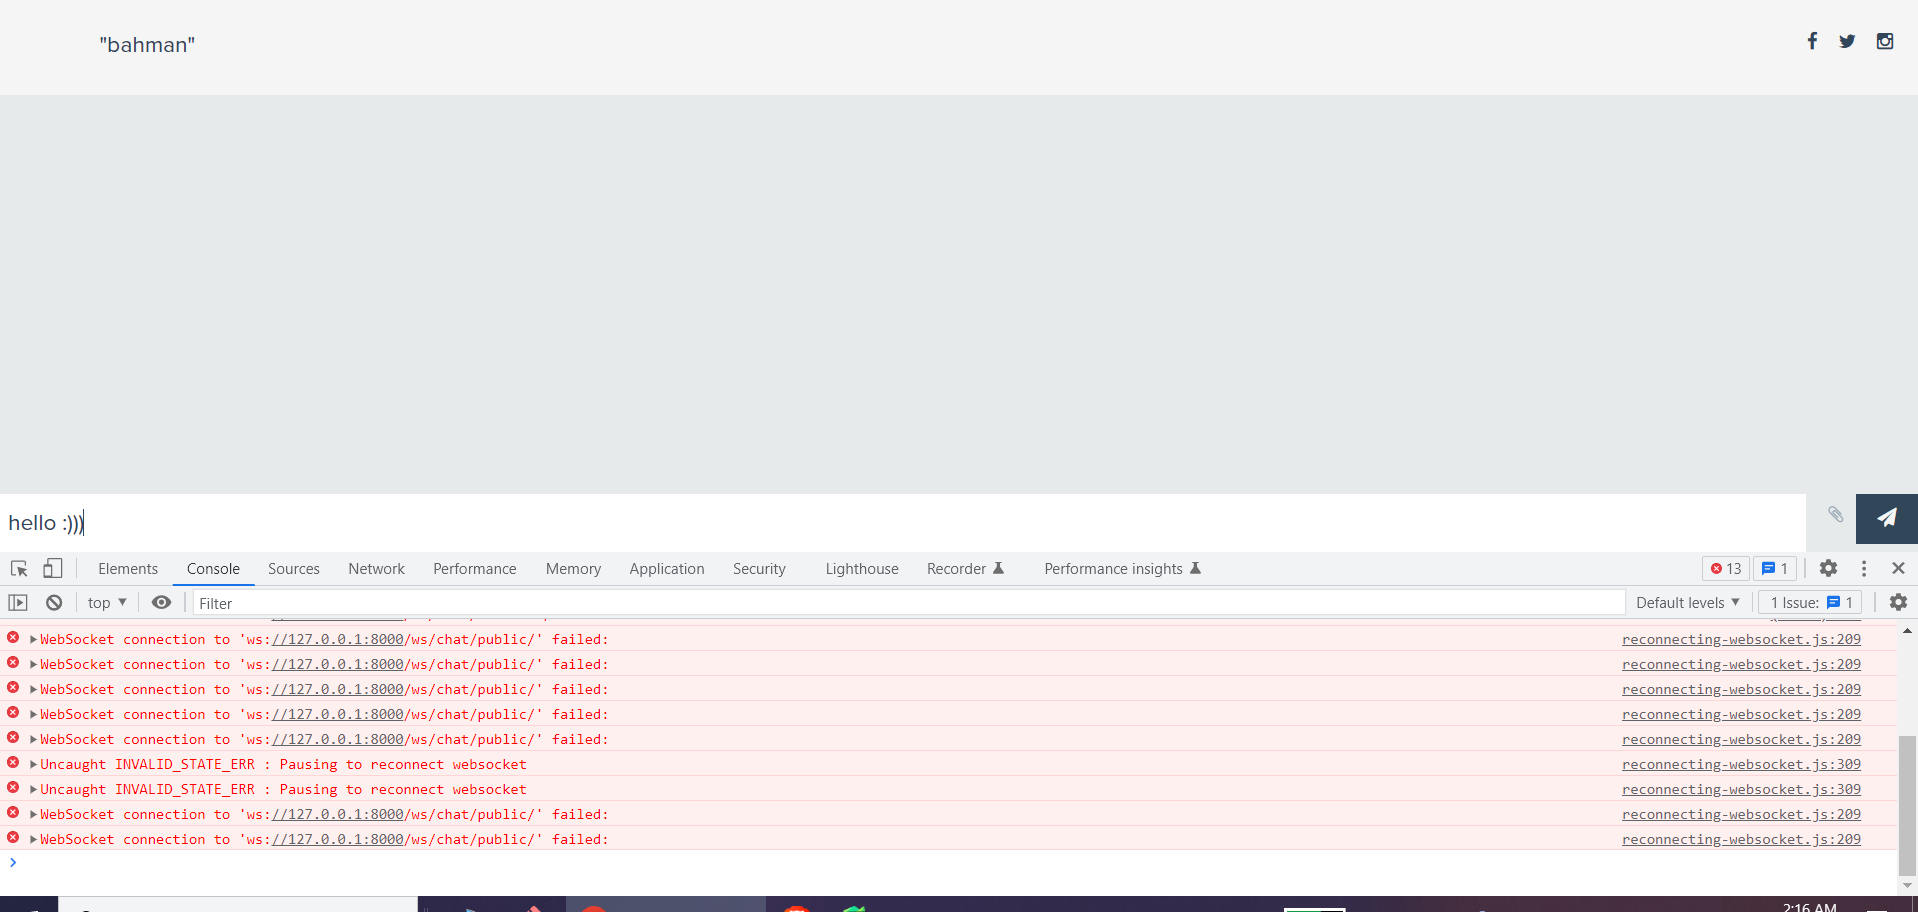
Task: Activate the inspect element picker icon
Action: [x=19, y=569]
